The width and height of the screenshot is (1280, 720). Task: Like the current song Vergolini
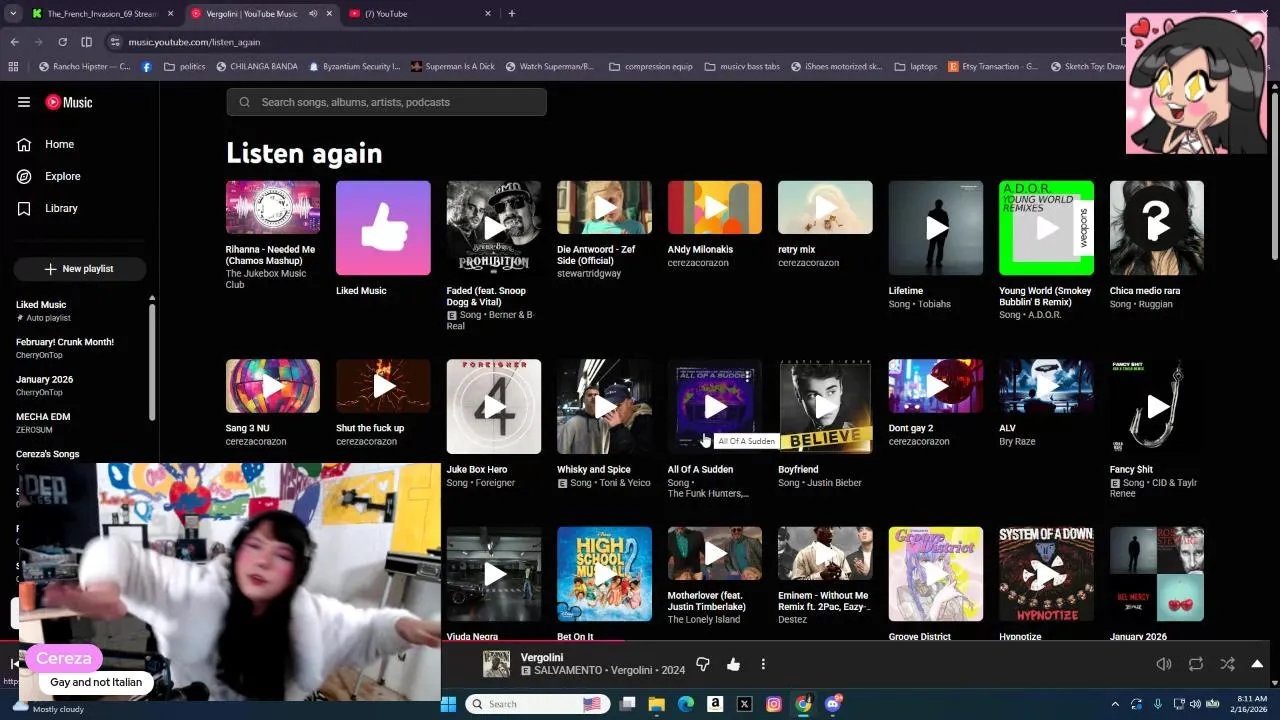coord(733,664)
